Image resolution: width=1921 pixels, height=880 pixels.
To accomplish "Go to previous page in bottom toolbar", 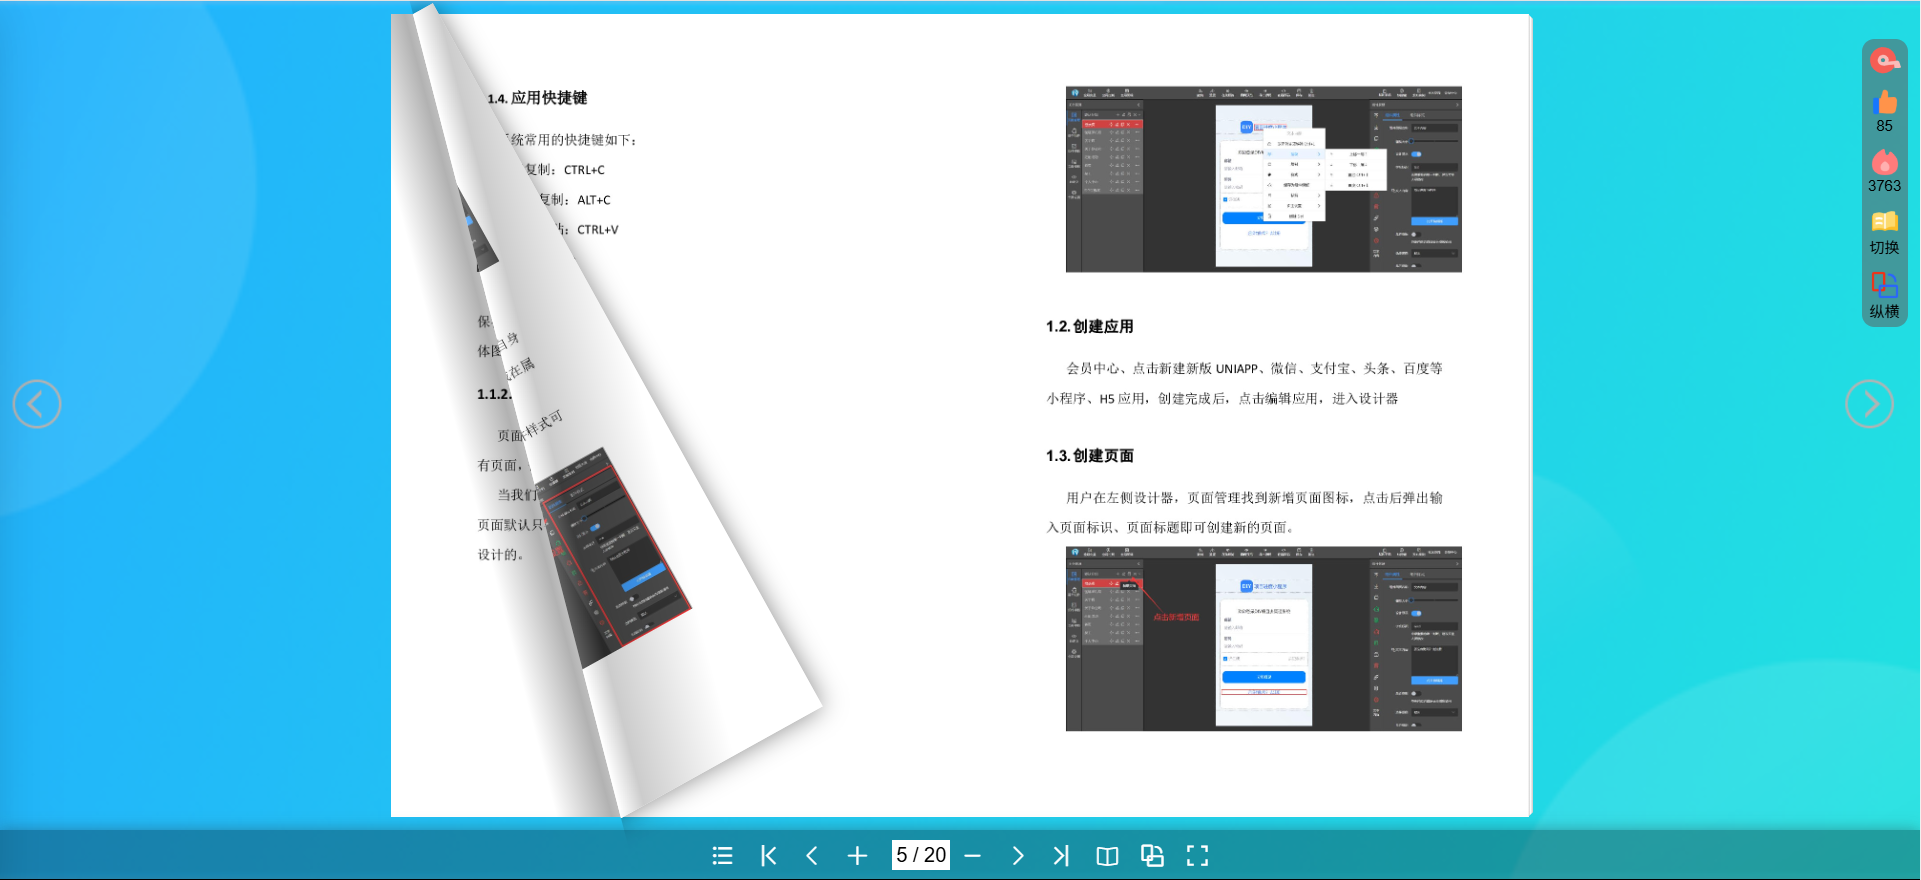I will tap(812, 856).
